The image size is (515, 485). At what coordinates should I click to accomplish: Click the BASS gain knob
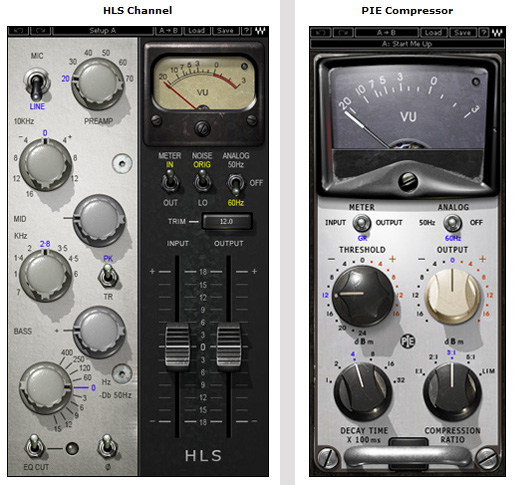pos(99,331)
